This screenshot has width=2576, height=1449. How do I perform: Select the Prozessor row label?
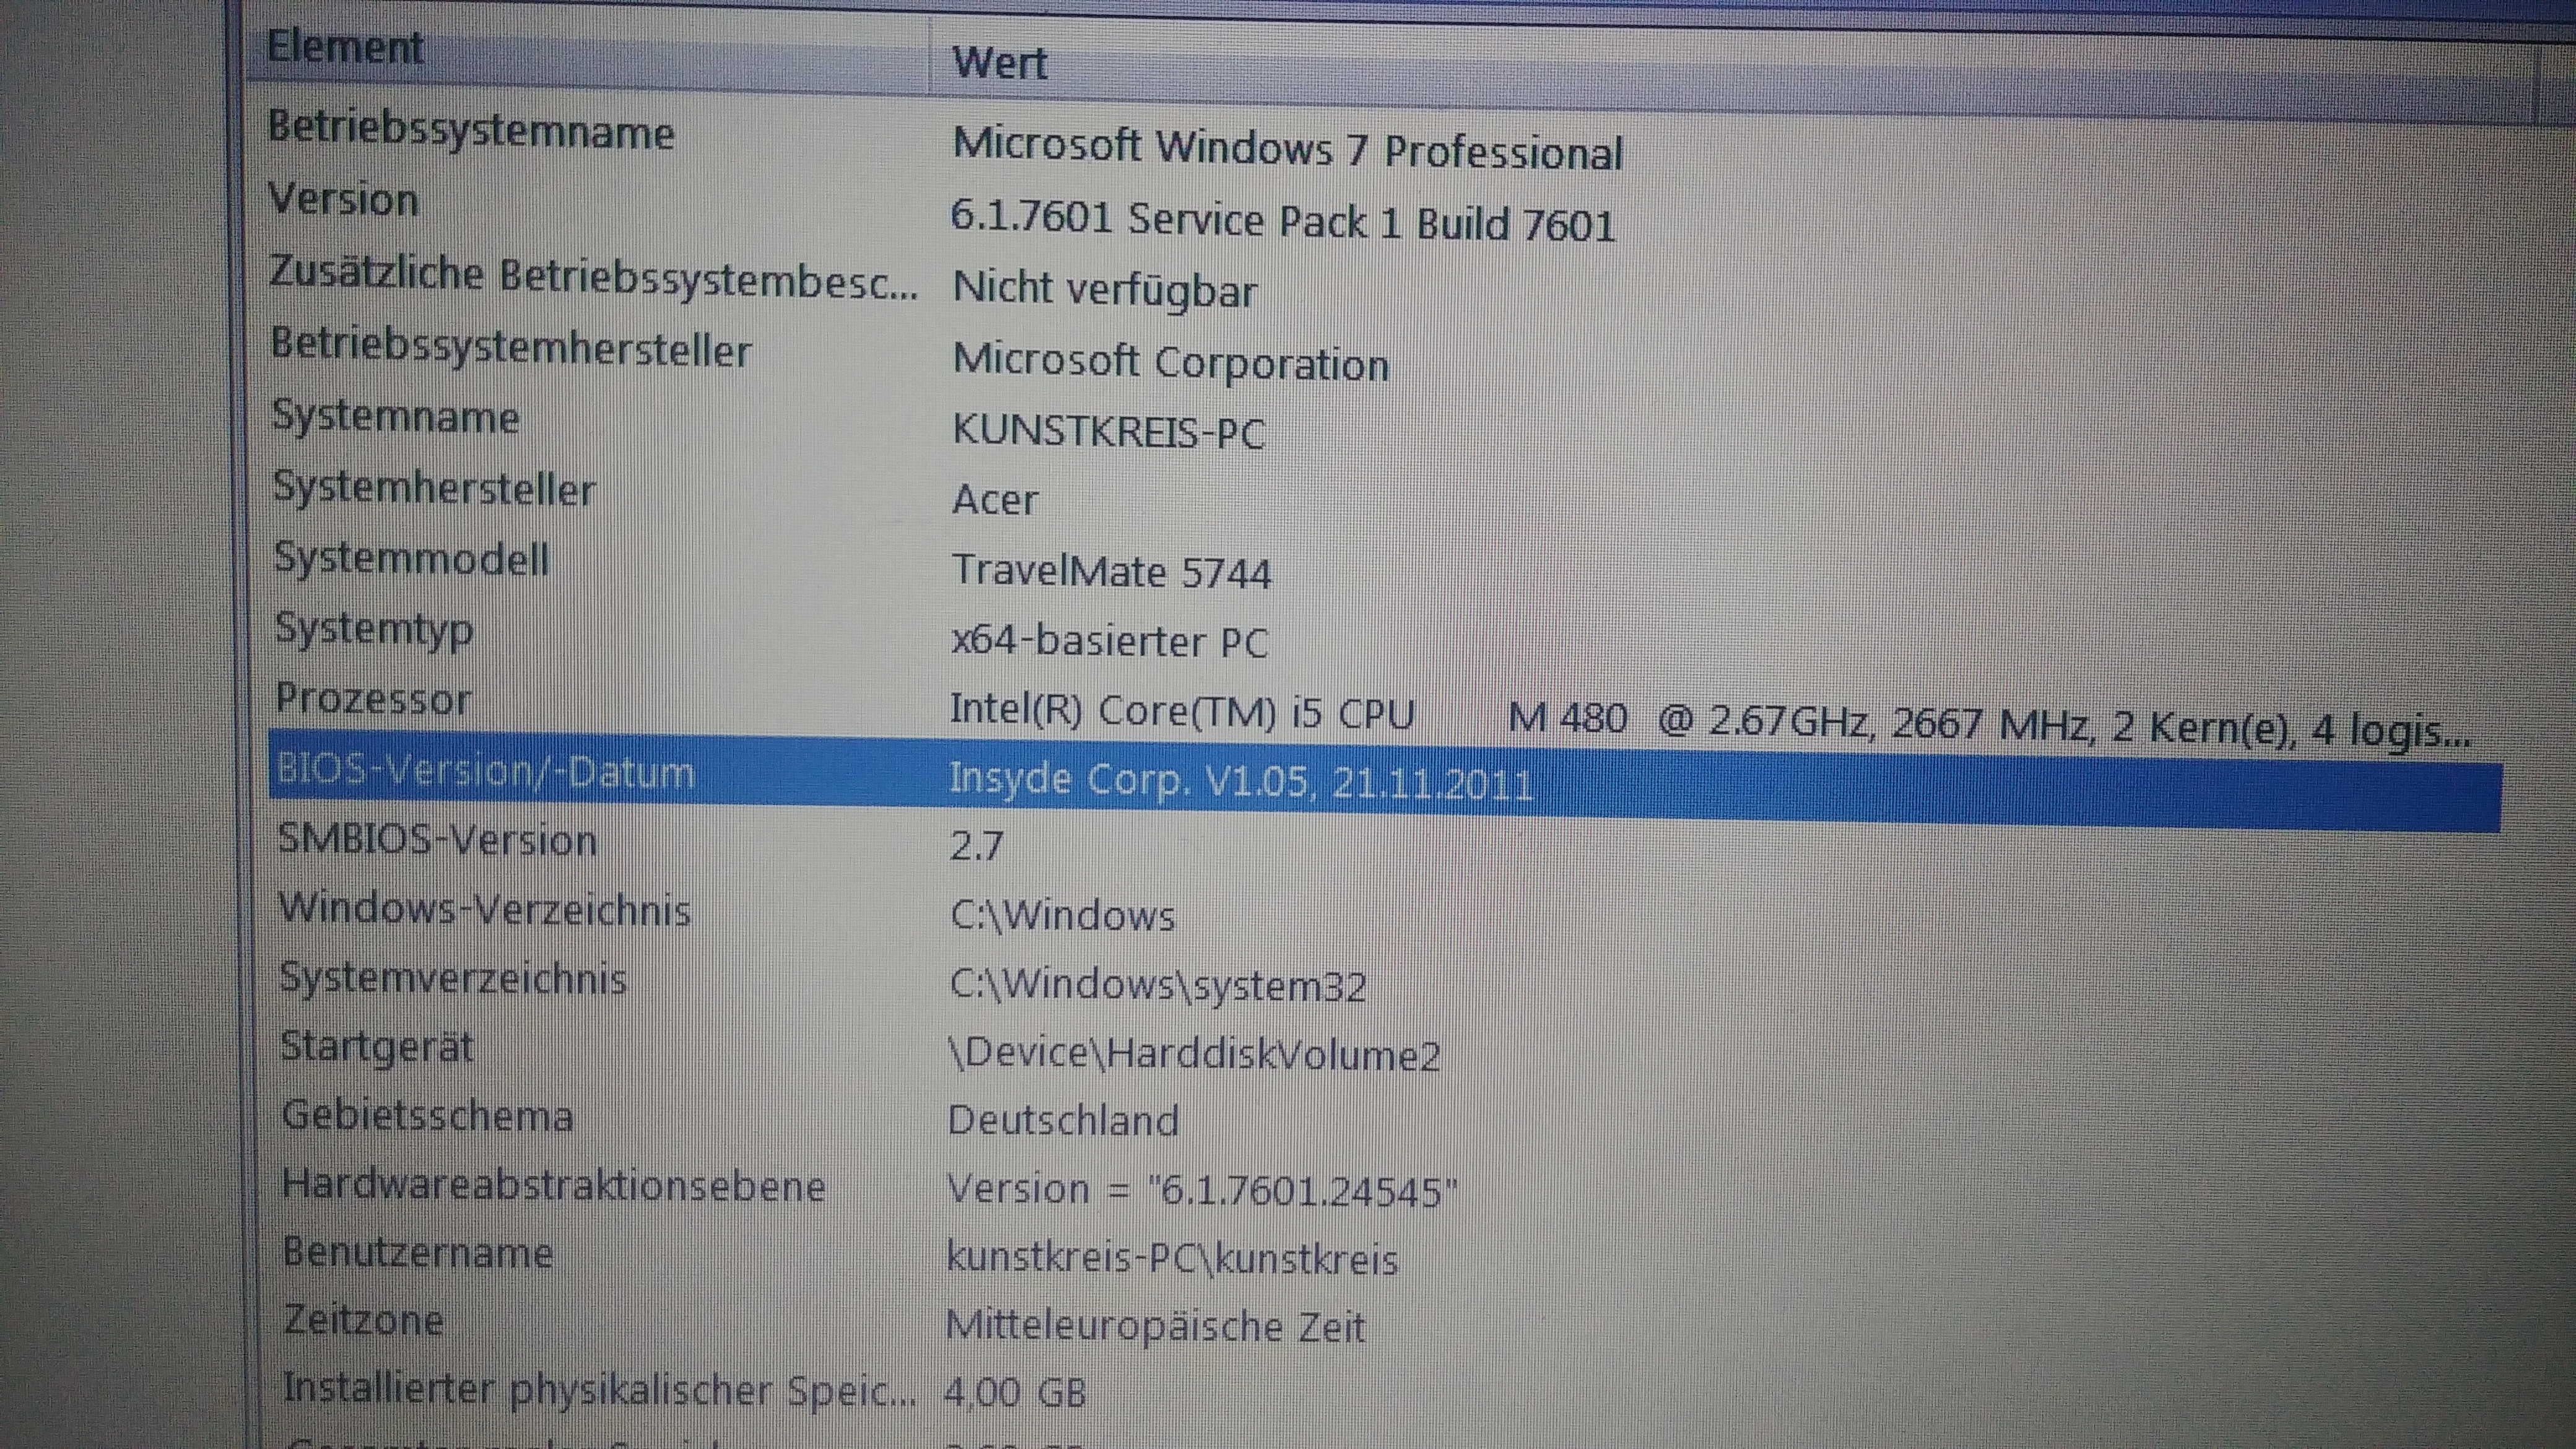click(373, 698)
